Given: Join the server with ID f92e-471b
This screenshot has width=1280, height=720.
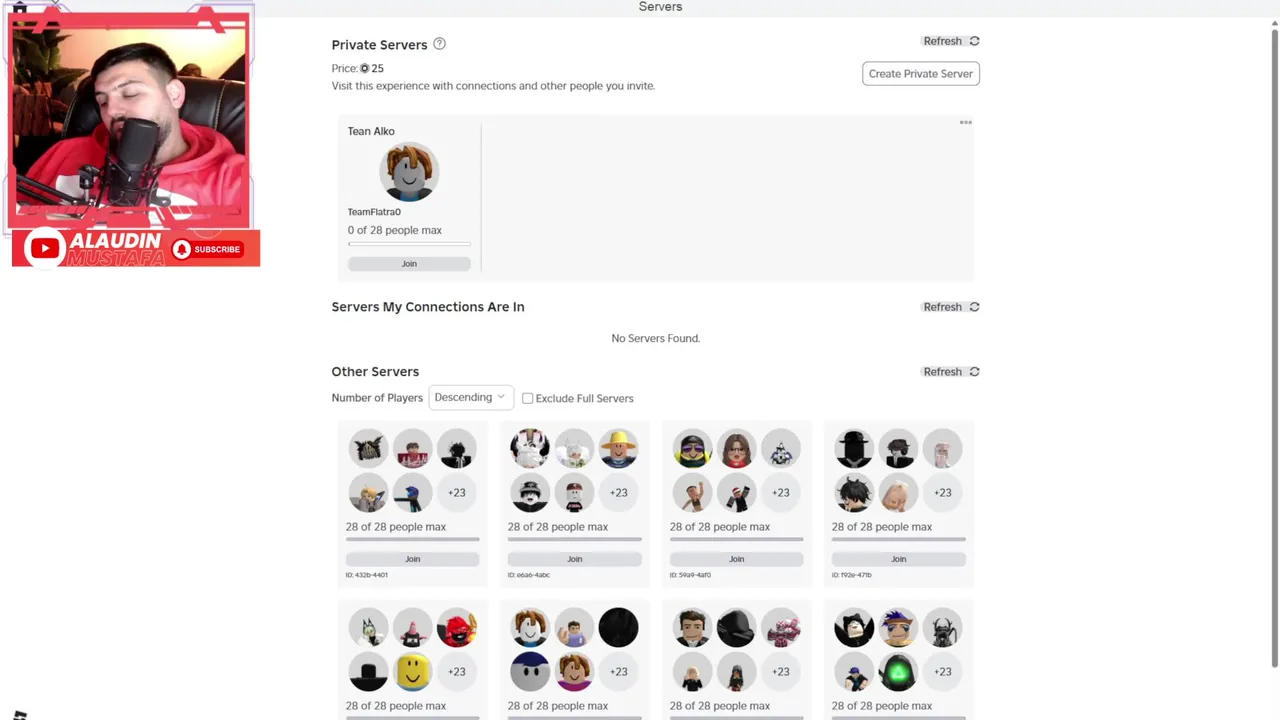Looking at the screenshot, I should (898, 559).
